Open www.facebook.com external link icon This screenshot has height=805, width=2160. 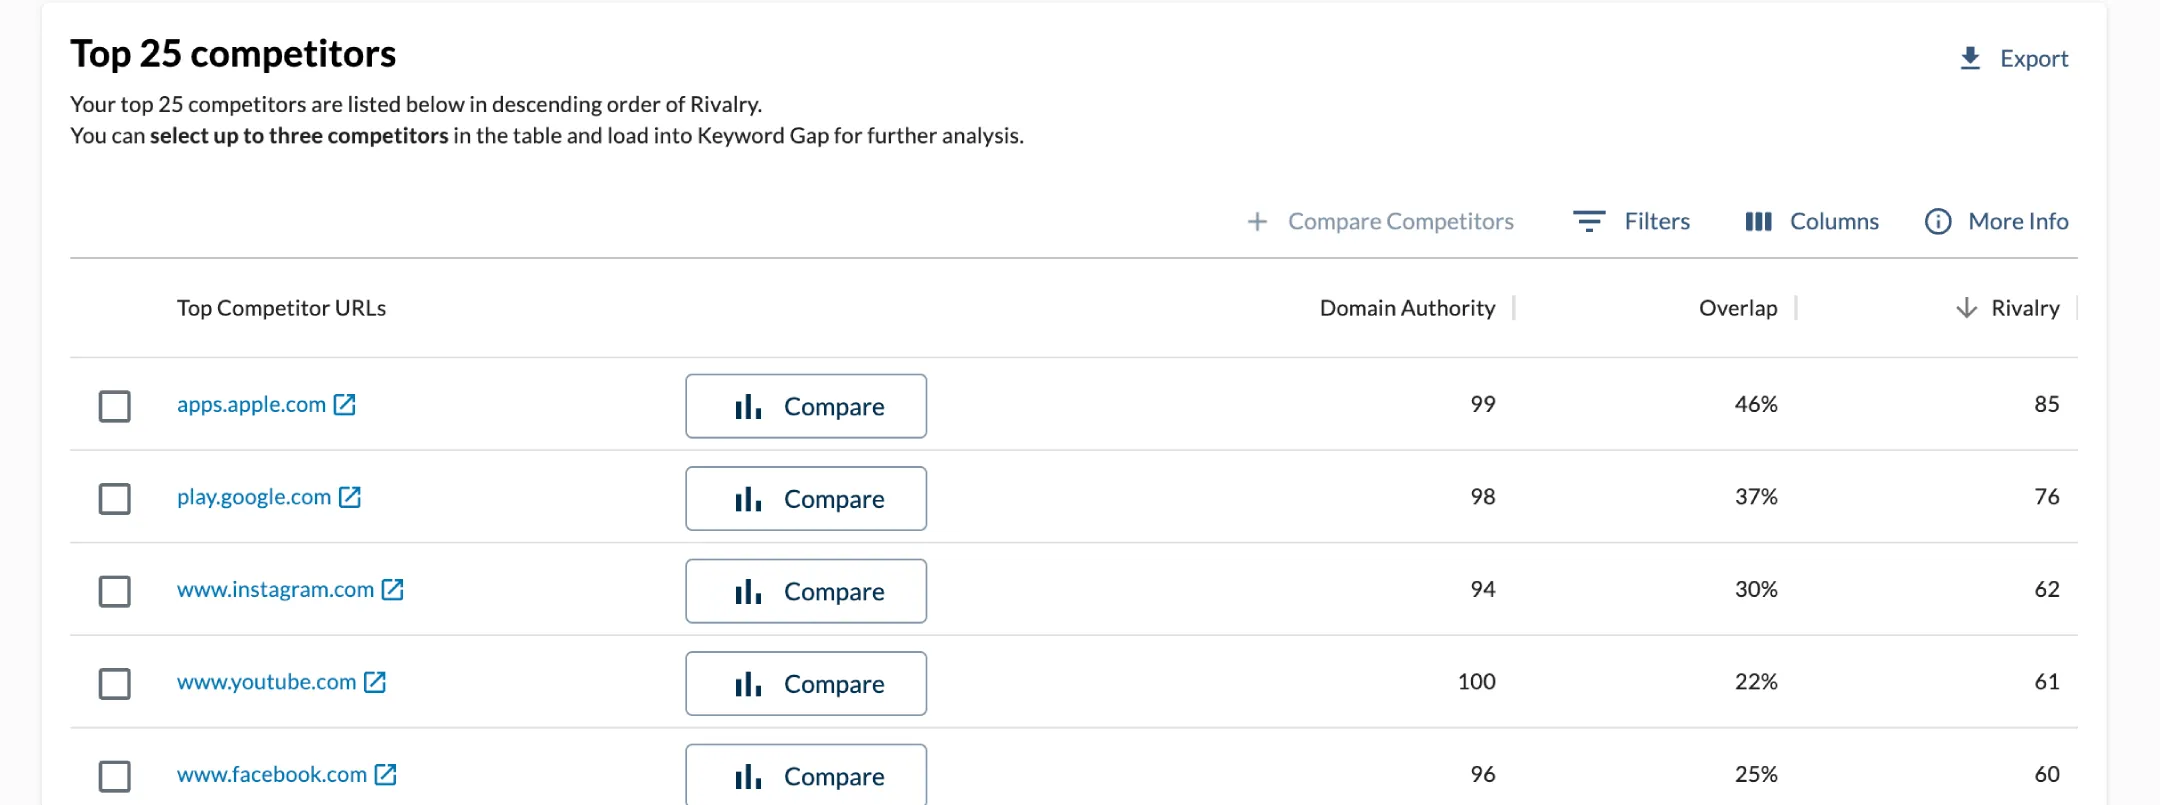386,774
